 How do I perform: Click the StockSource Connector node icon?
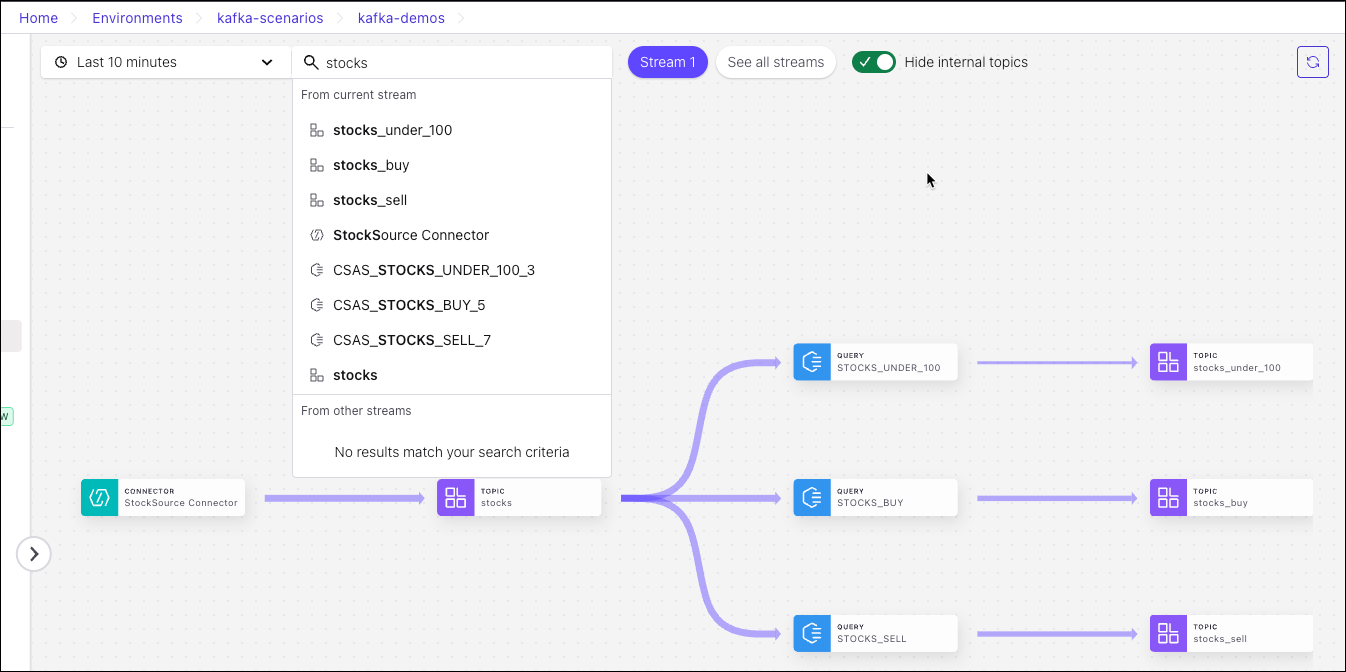pos(99,498)
